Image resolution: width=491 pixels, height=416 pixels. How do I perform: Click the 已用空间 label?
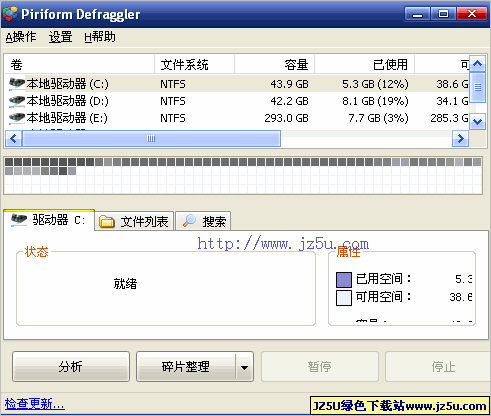click(384, 279)
